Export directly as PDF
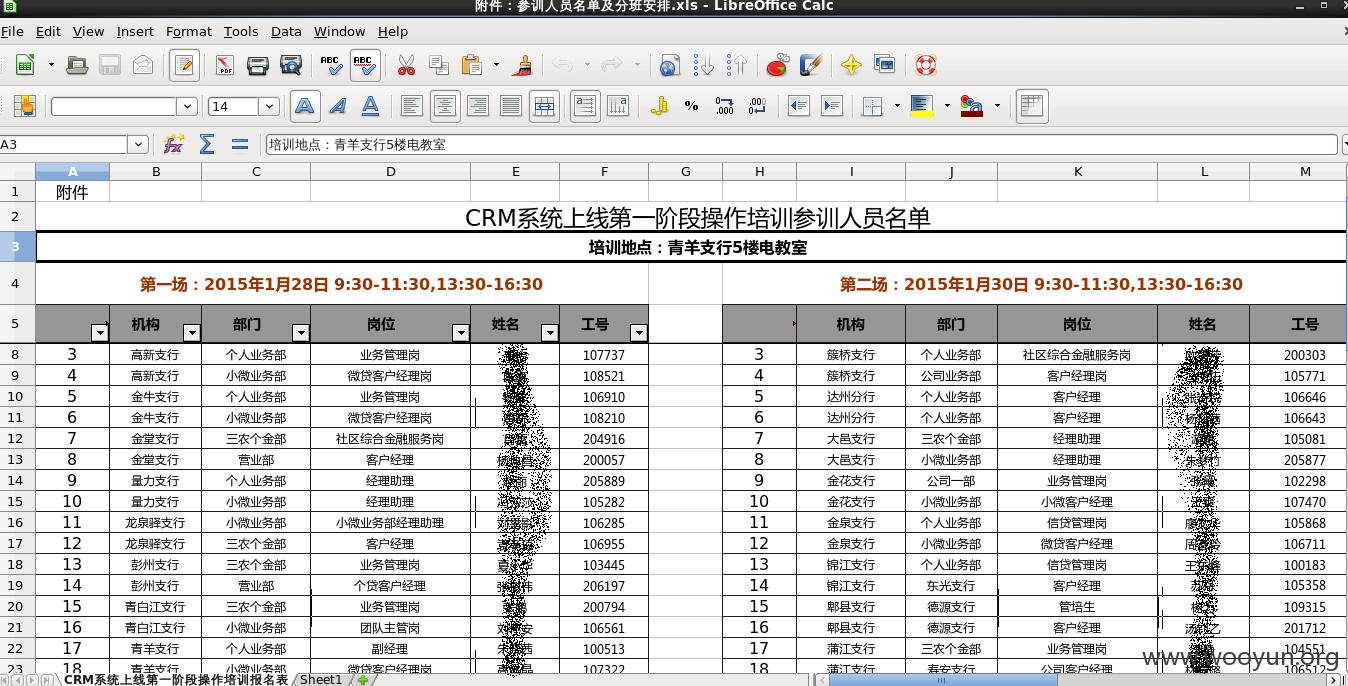 click(x=224, y=66)
